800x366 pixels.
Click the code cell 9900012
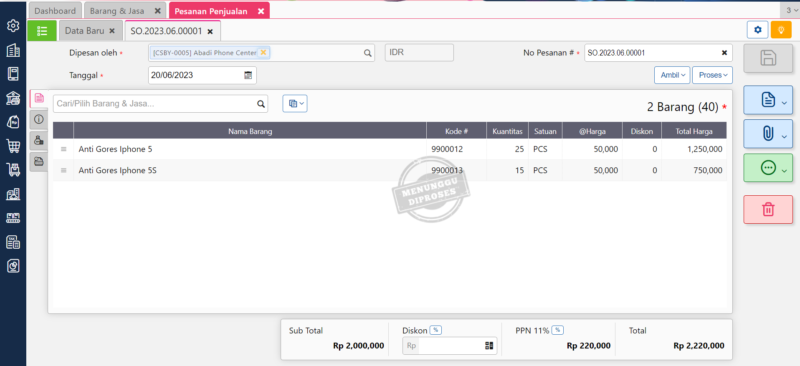tap(447, 149)
